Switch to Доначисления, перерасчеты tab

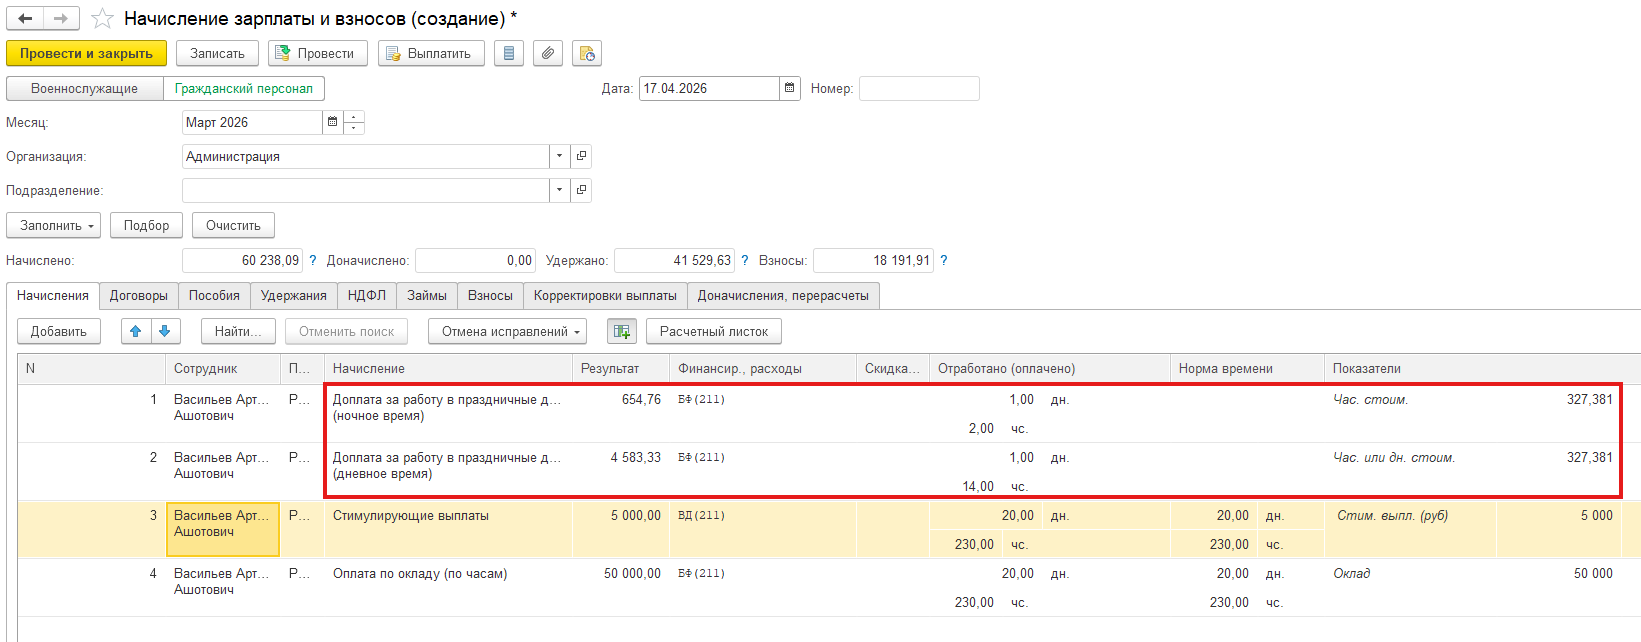pos(783,295)
